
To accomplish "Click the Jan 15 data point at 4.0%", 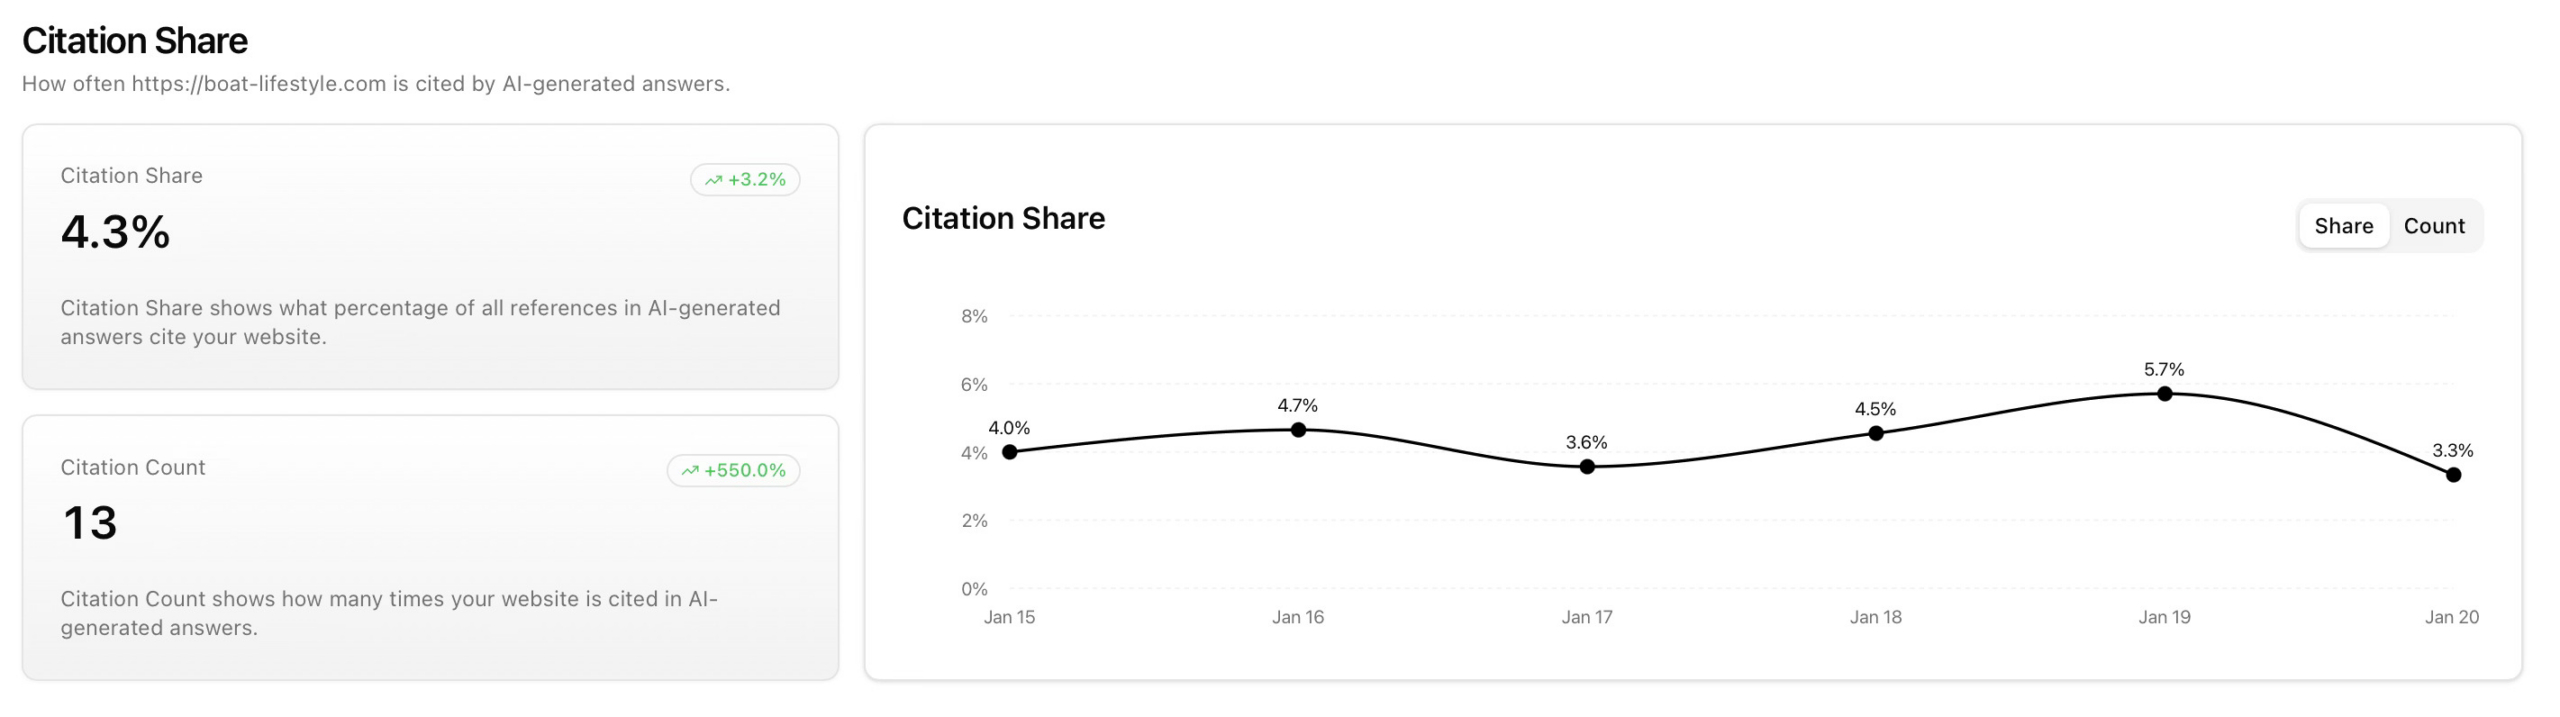I will click(x=1010, y=452).
